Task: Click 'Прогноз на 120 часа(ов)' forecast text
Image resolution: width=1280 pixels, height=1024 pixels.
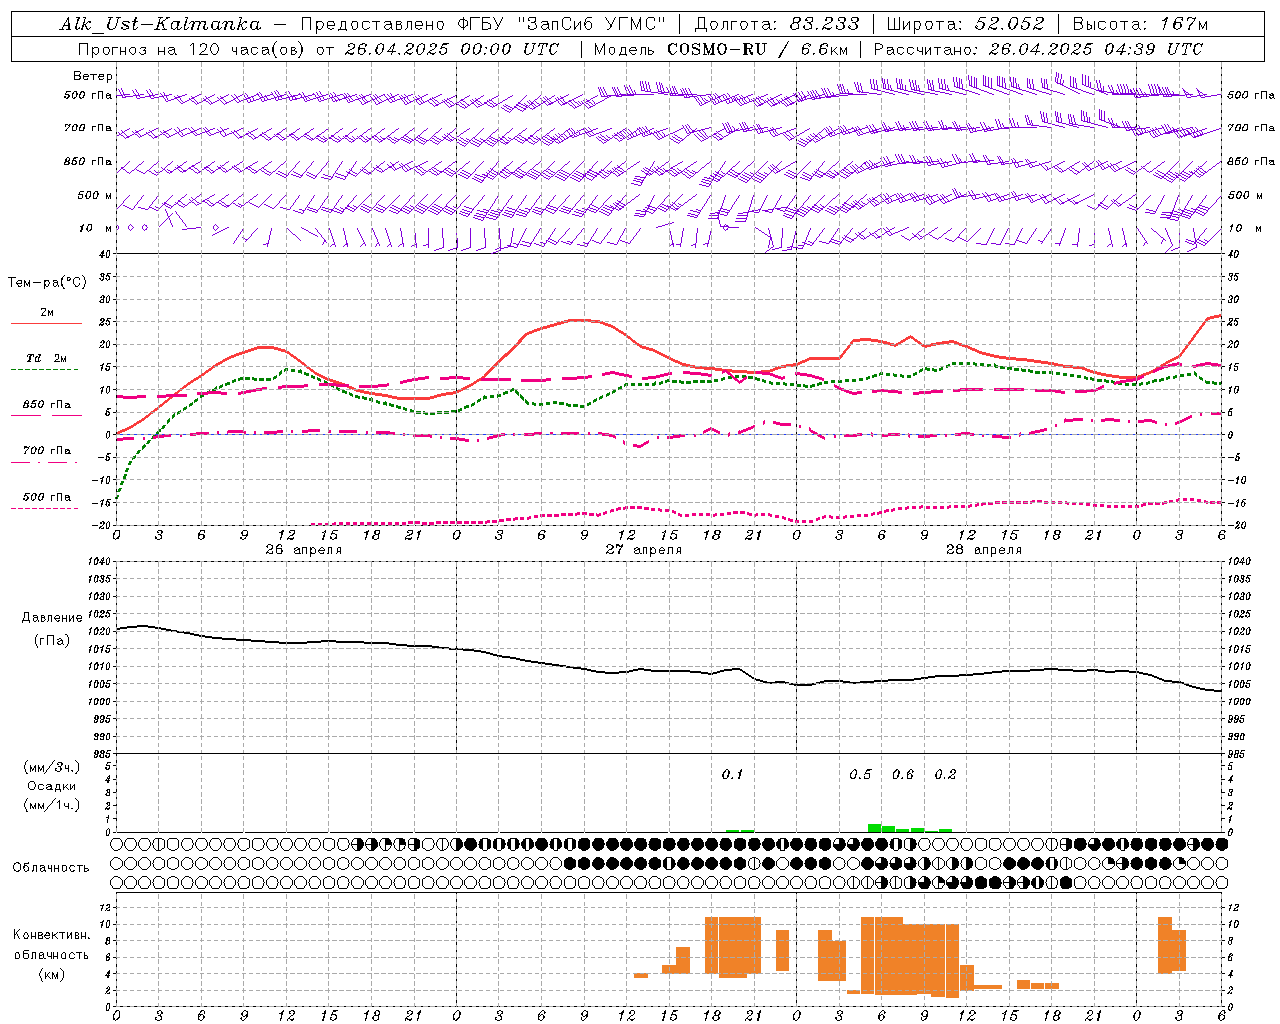Action: coord(193,49)
